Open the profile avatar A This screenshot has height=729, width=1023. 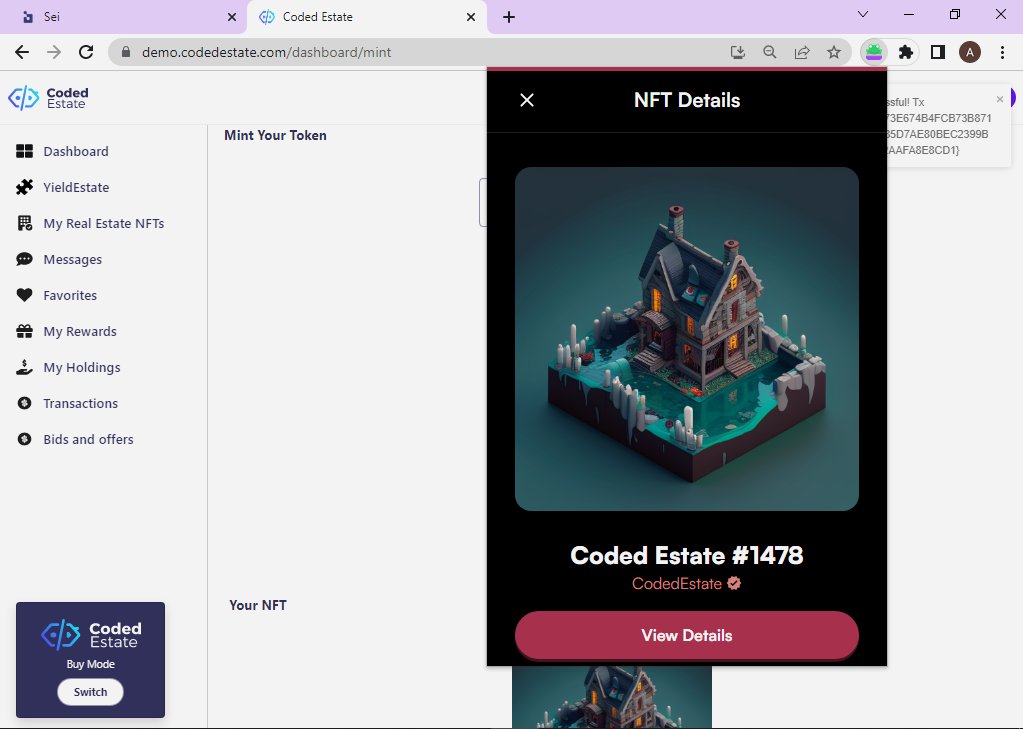[970, 52]
